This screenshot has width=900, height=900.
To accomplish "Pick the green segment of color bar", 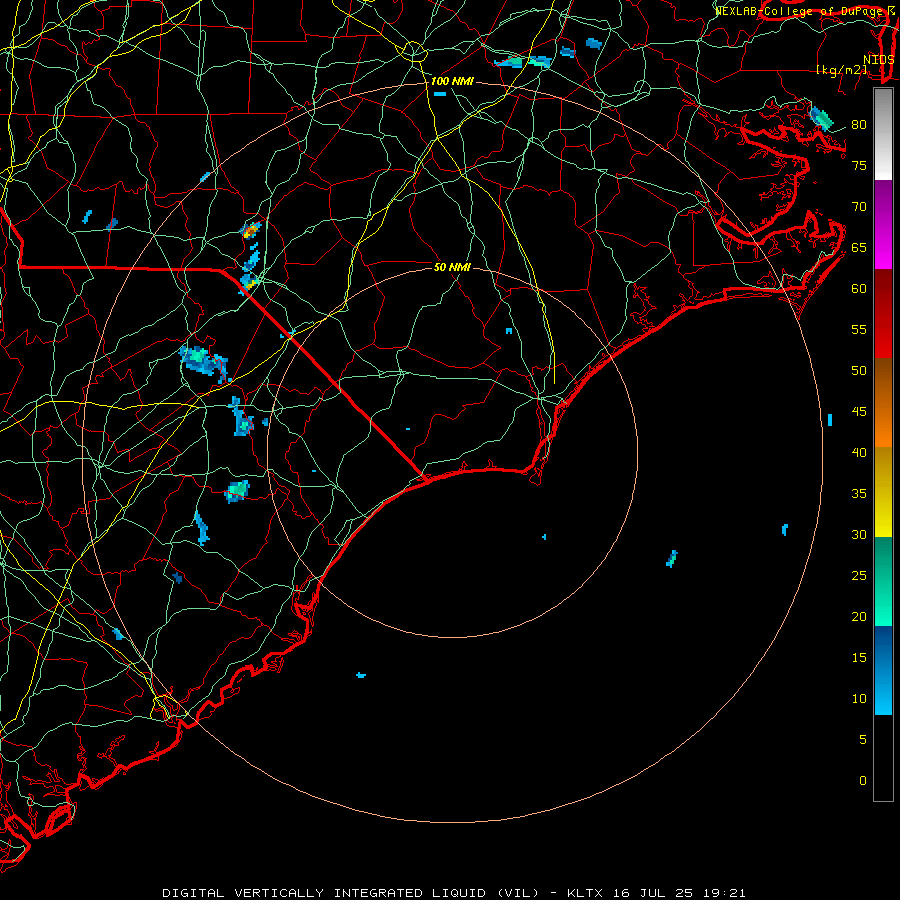I will click(x=883, y=581).
